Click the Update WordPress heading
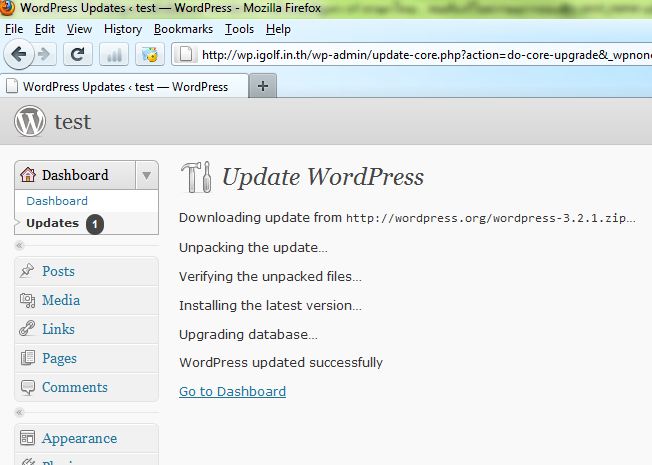652x465 pixels. [323, 177]
